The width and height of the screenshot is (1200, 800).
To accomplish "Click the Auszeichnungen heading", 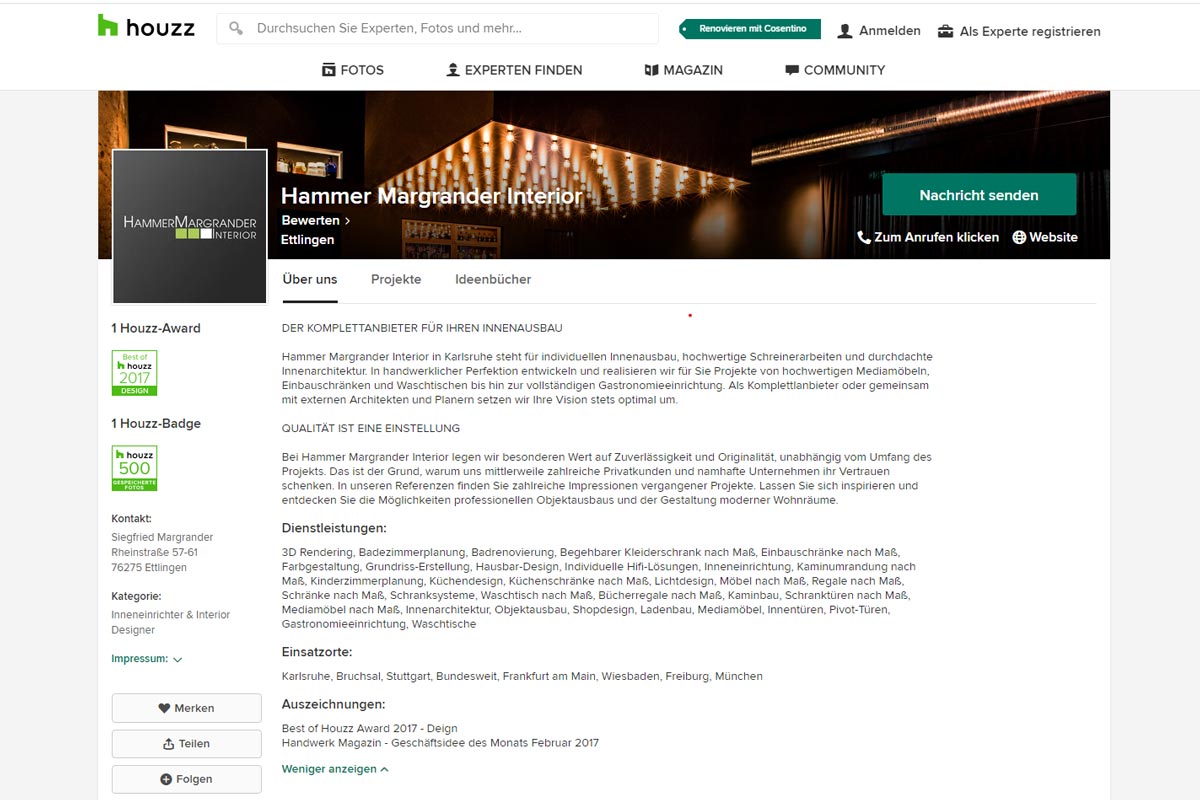I will (333, 704).
